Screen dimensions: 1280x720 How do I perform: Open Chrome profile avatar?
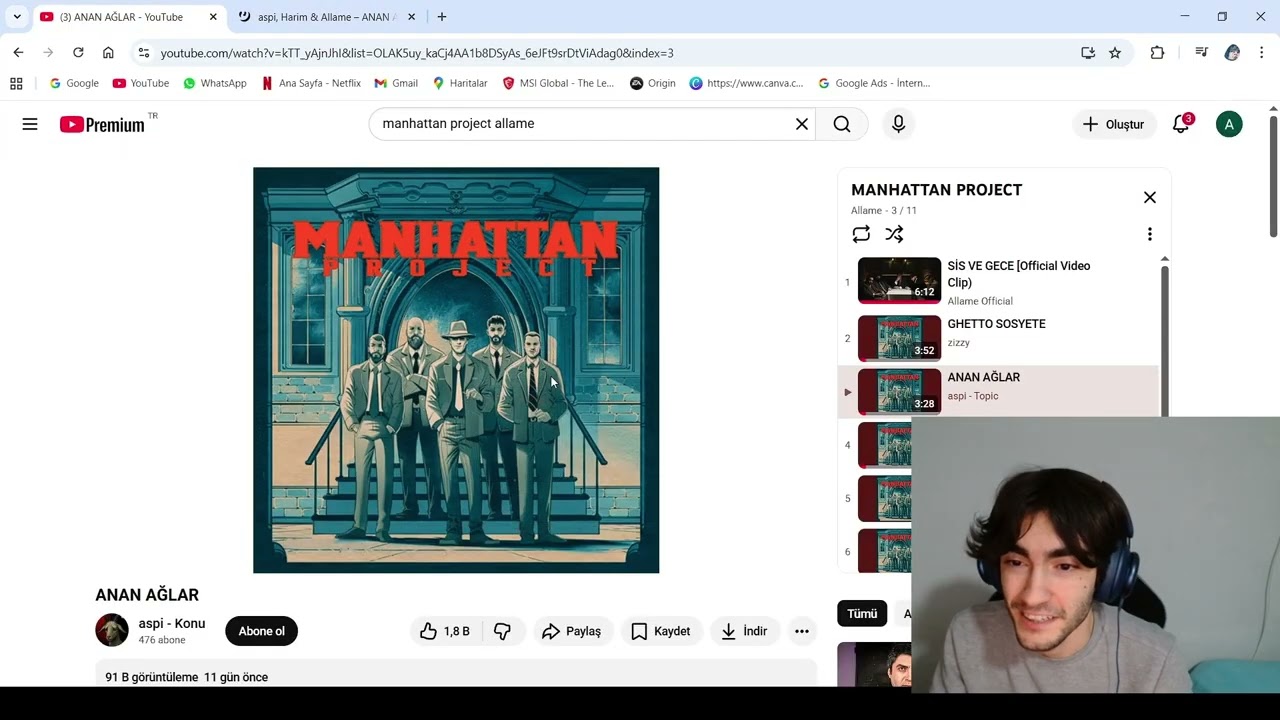click(x=1232, y=53)
